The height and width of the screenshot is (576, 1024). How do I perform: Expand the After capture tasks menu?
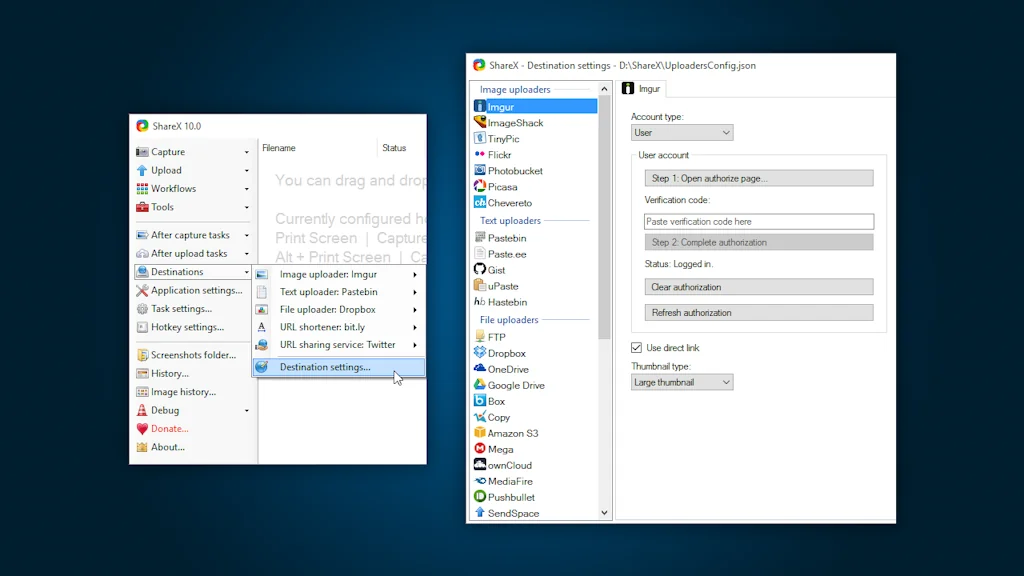tap(190, 234)
